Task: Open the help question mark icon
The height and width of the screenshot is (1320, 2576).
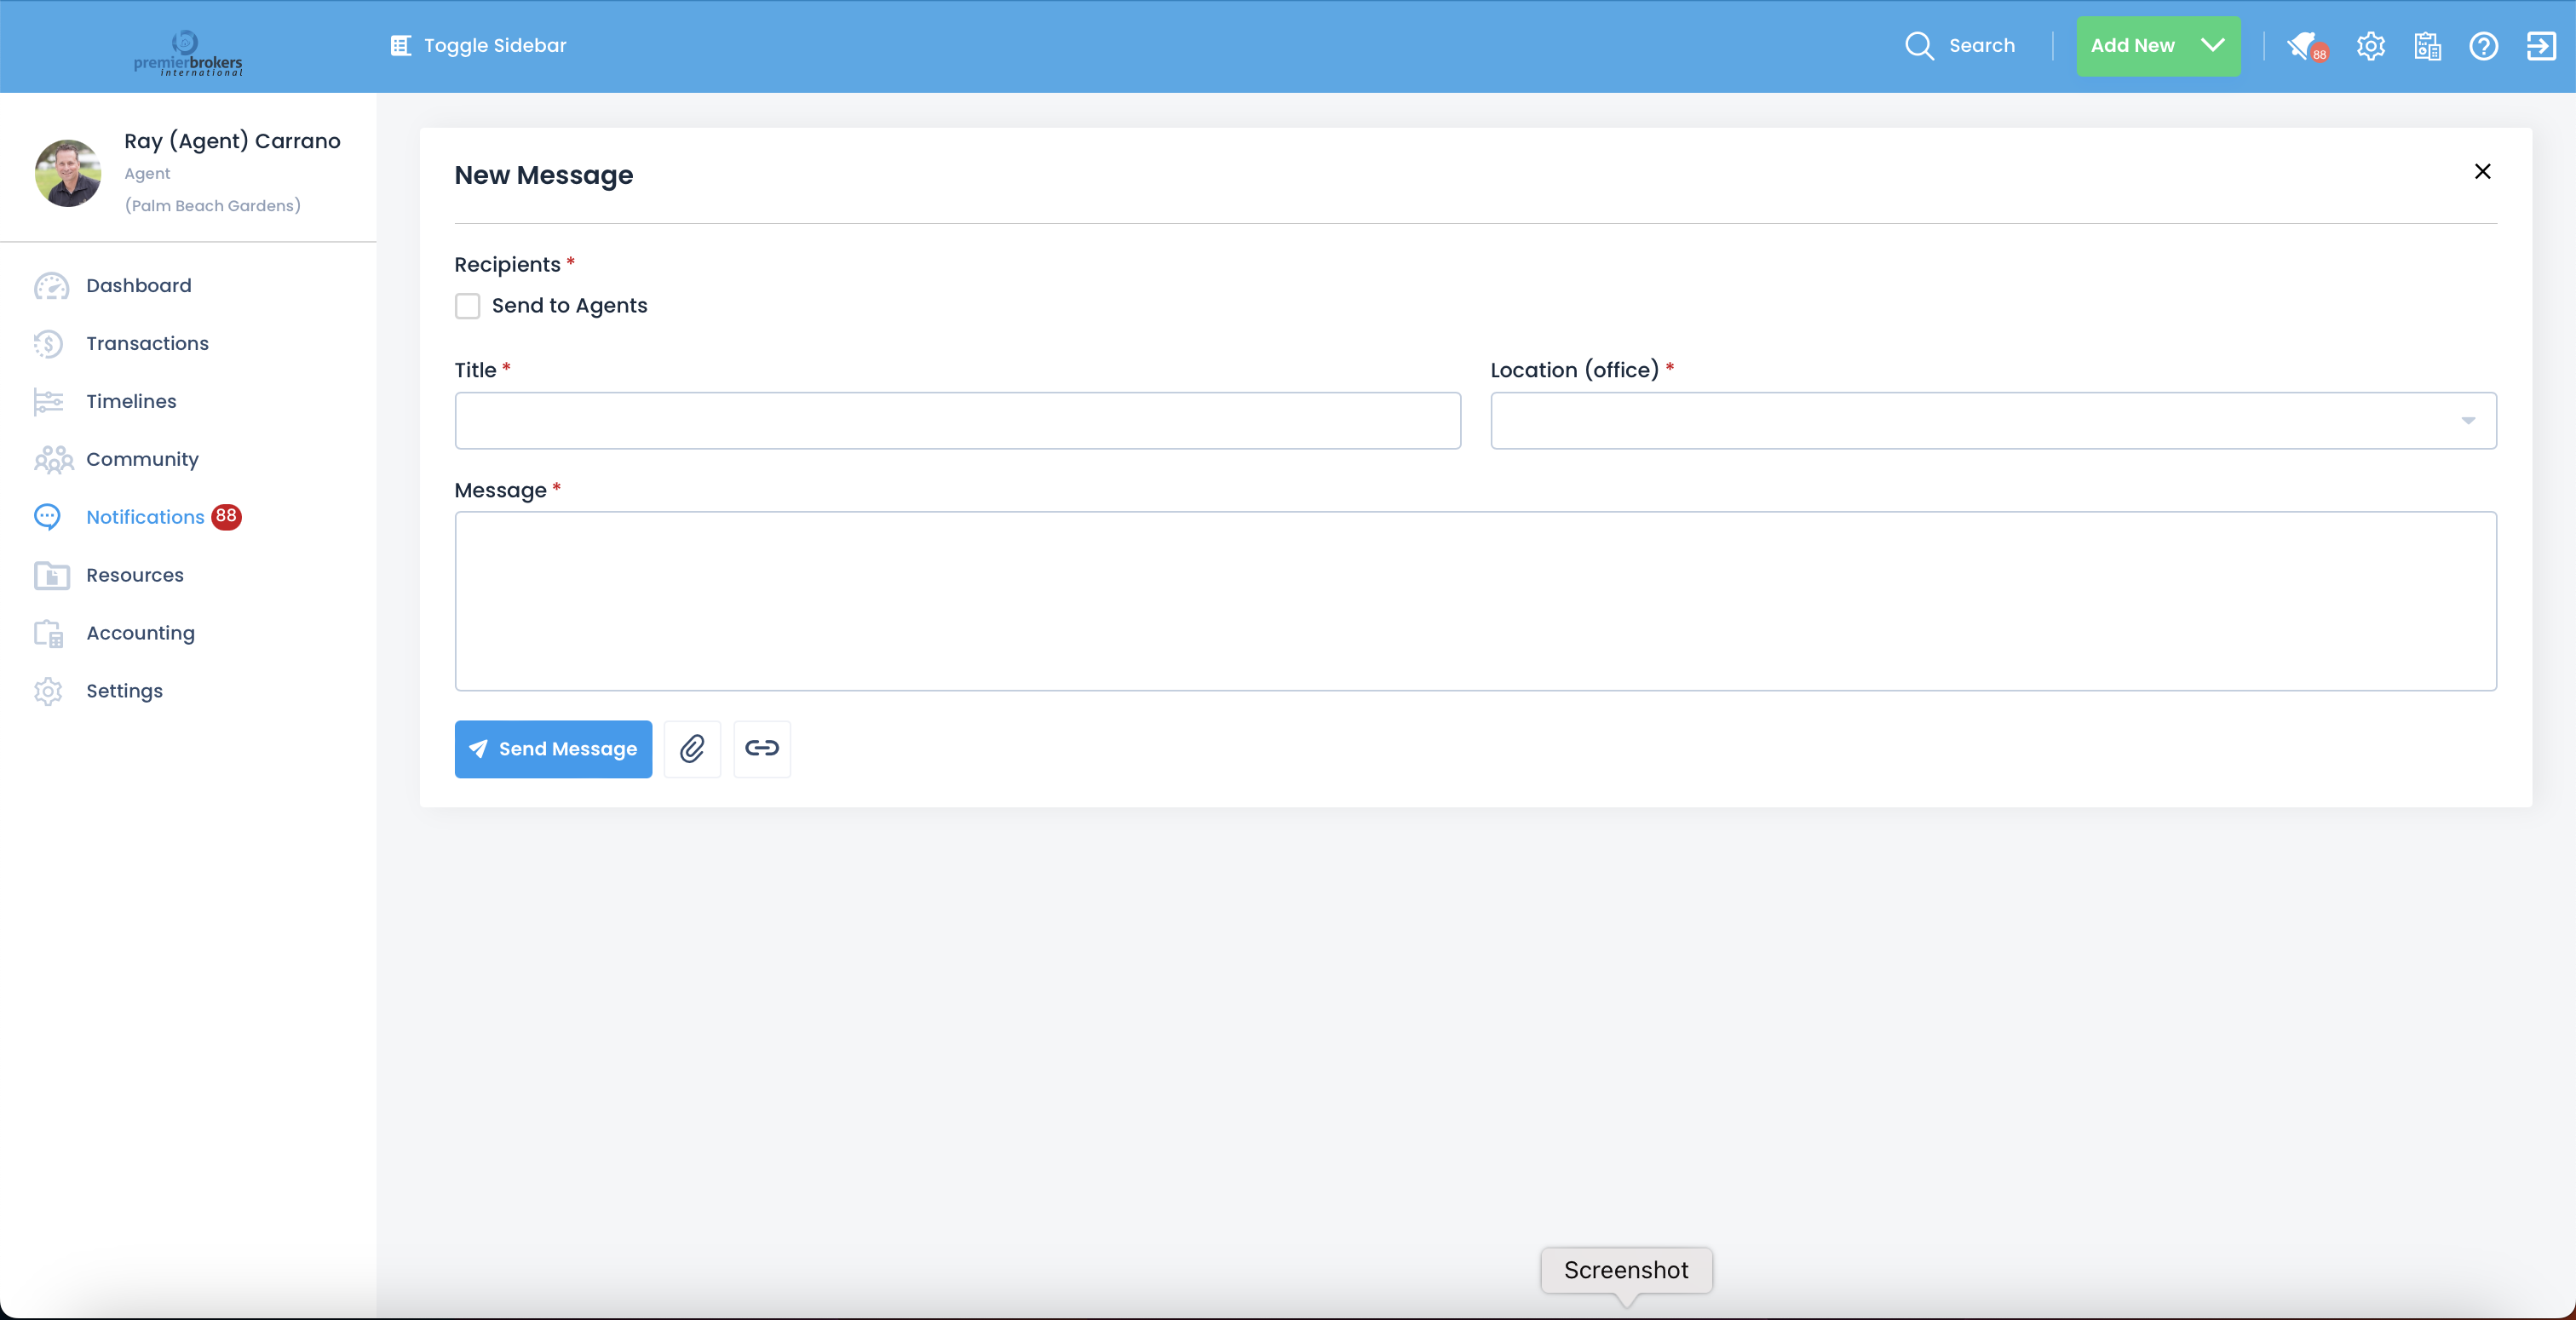Action: tap(2483, 46)
